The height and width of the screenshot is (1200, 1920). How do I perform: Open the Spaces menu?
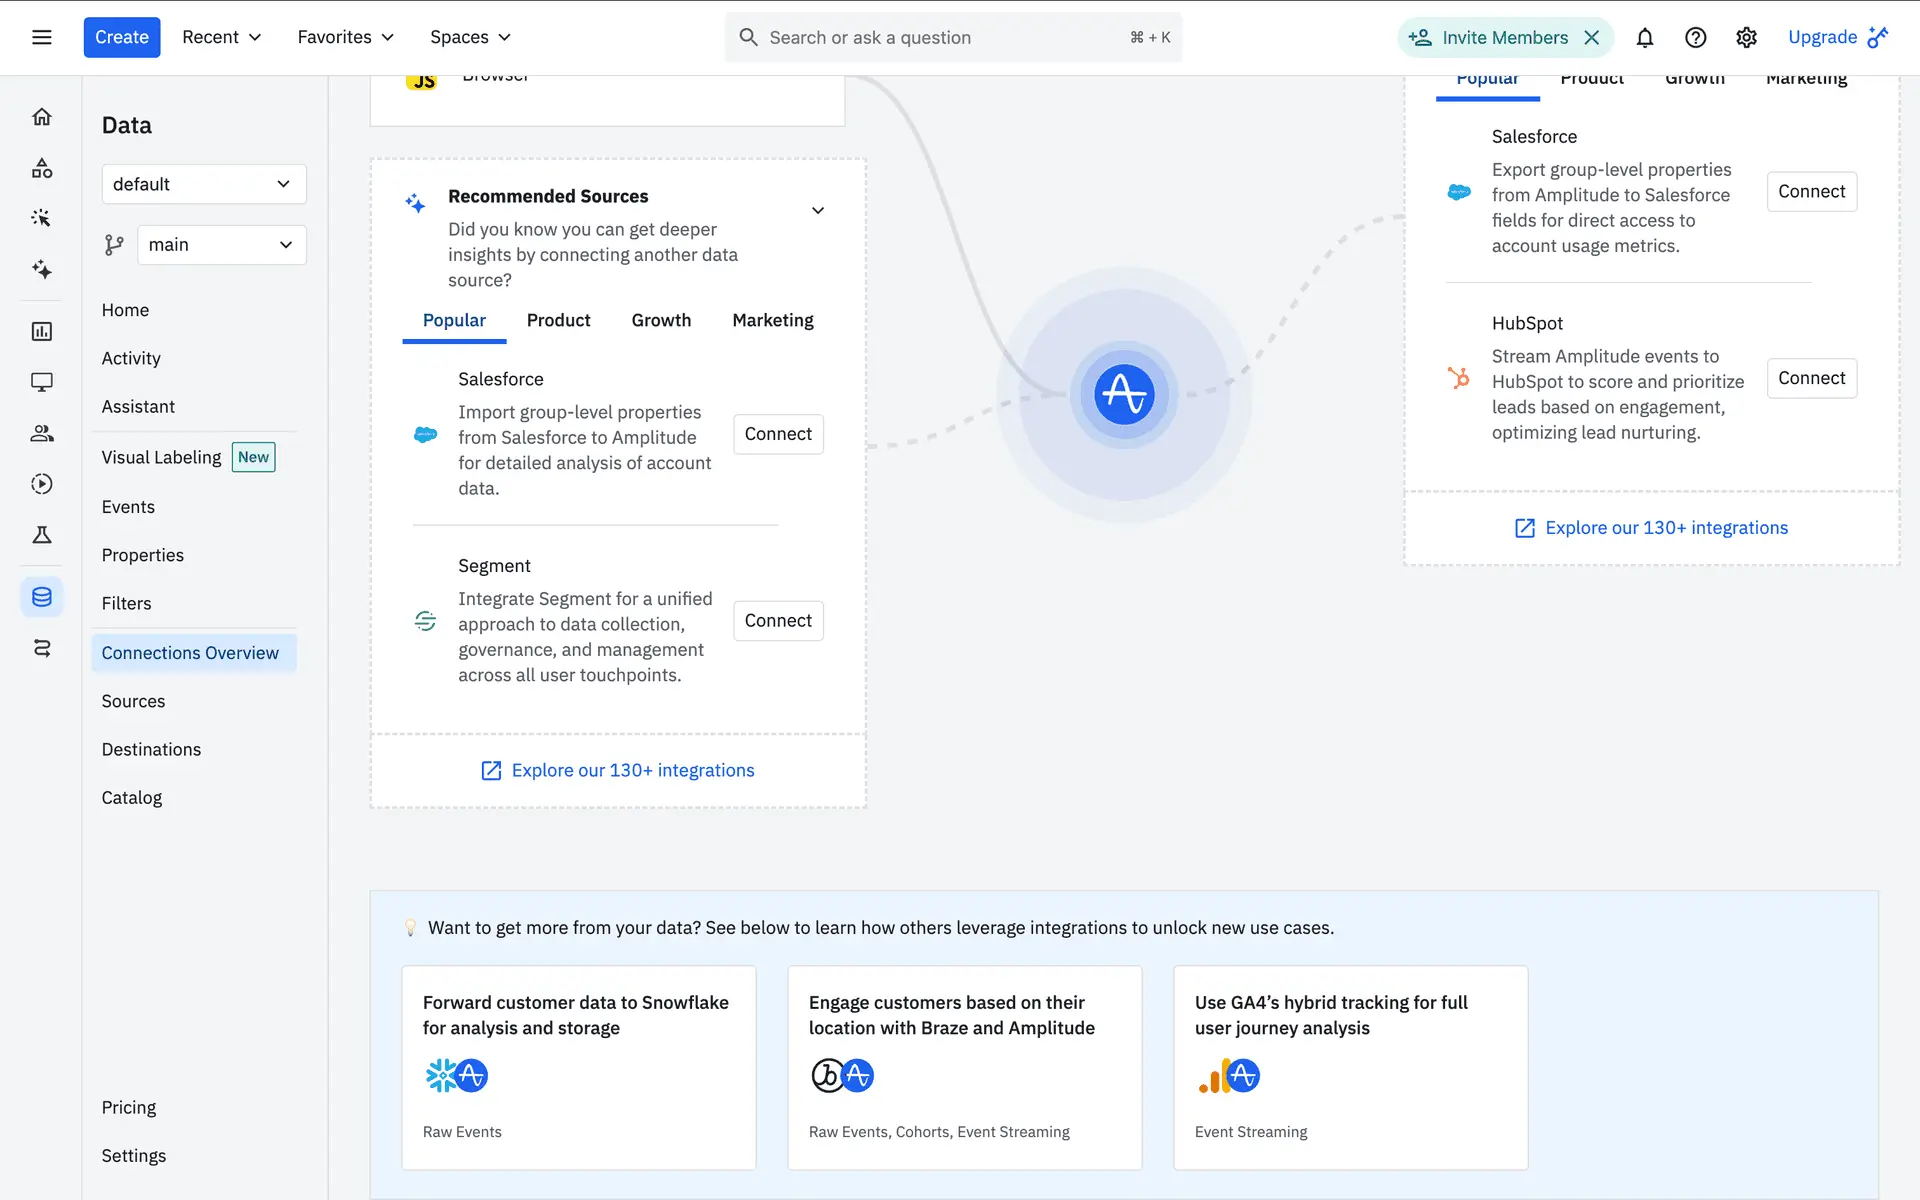point(470,38)
